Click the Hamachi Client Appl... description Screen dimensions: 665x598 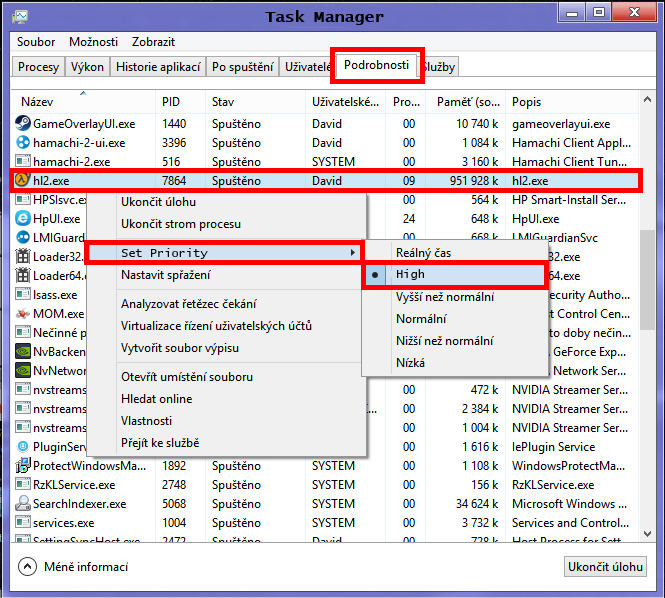click(x=571, y=143)
